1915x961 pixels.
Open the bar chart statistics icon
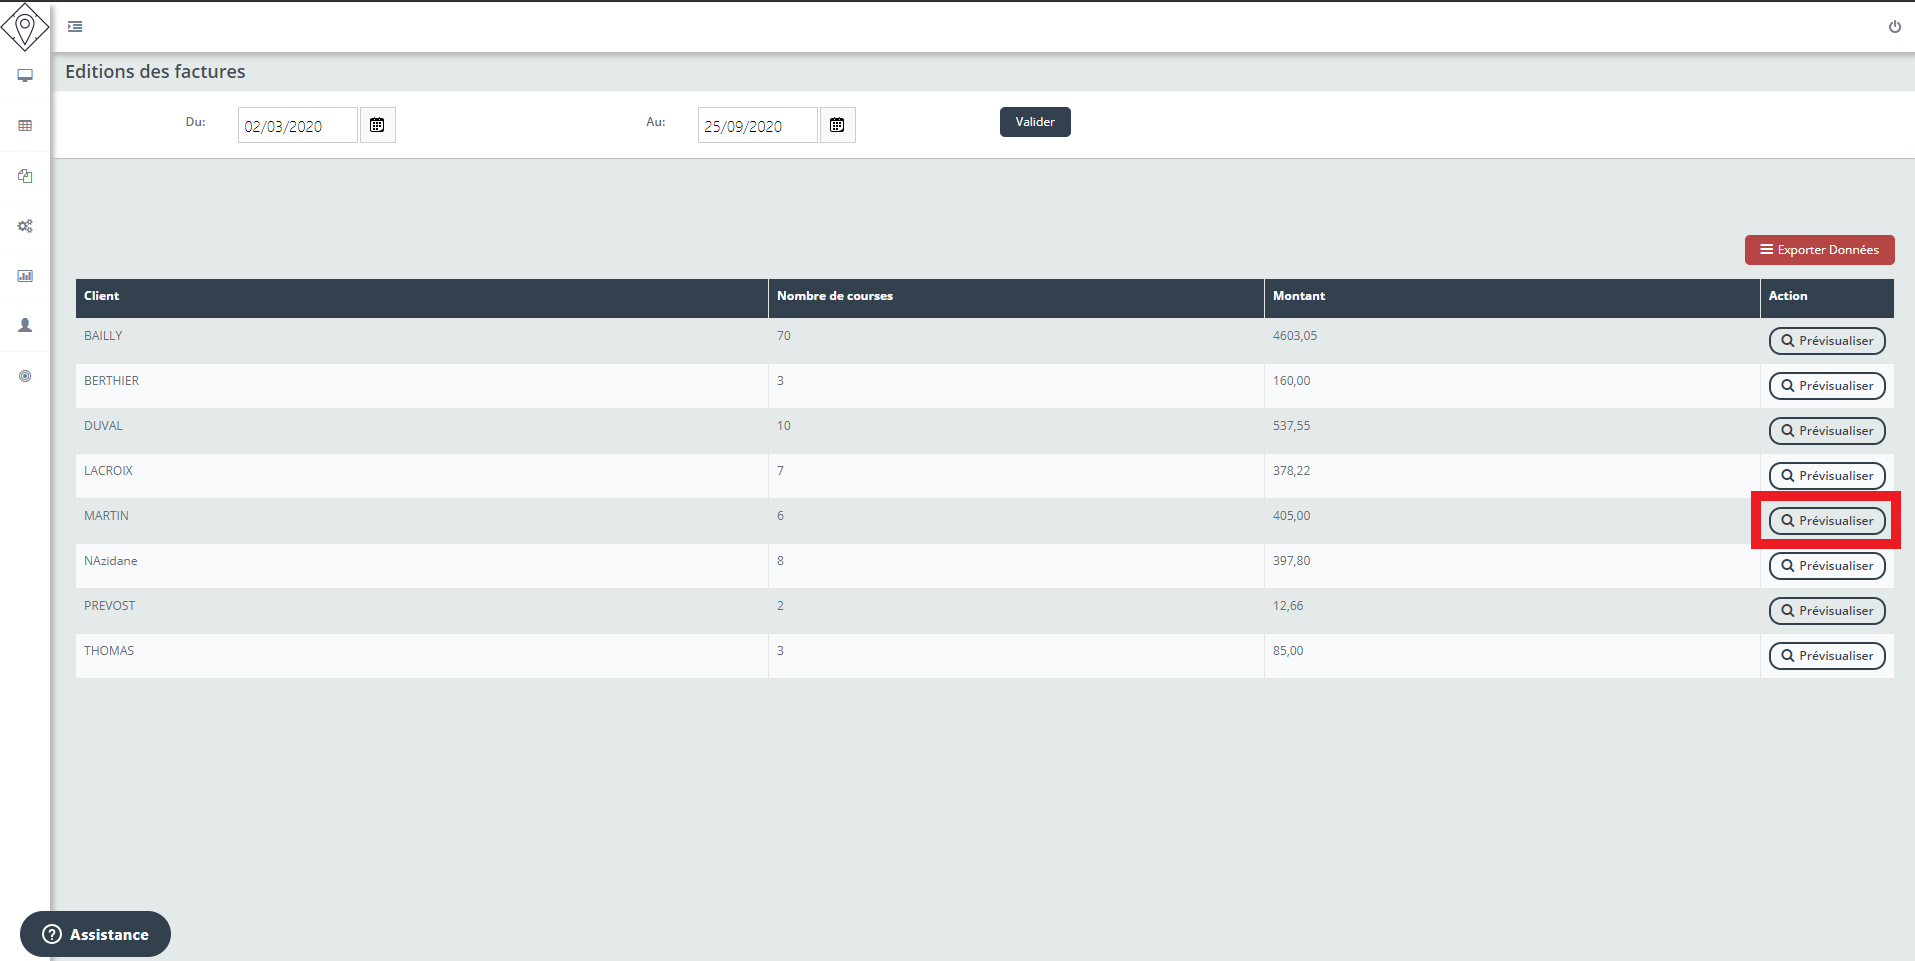(x=25, y=276)
